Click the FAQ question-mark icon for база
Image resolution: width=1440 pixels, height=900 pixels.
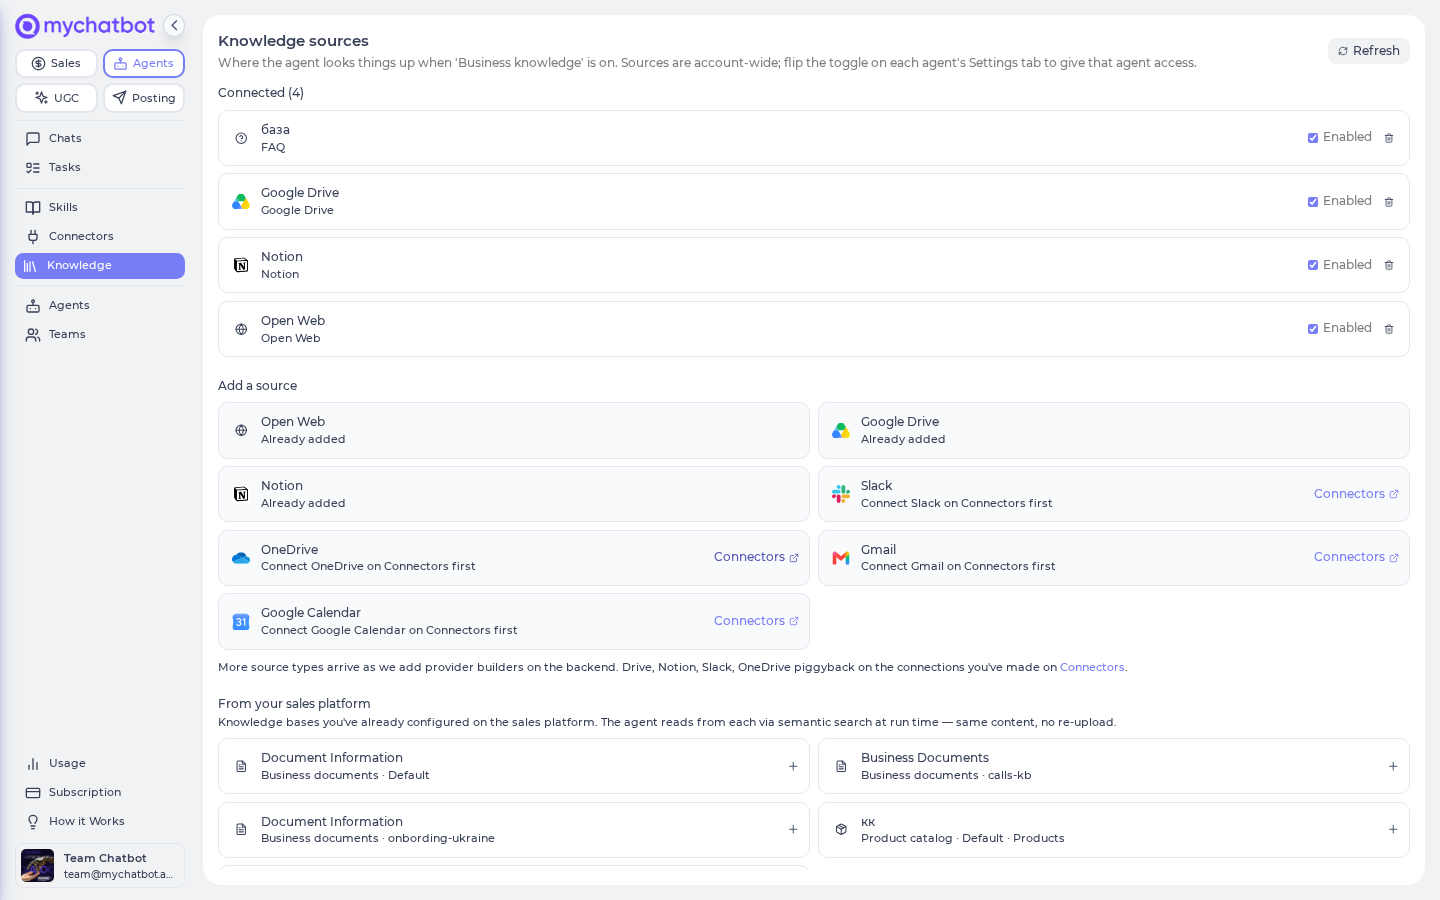pos(241,138)
